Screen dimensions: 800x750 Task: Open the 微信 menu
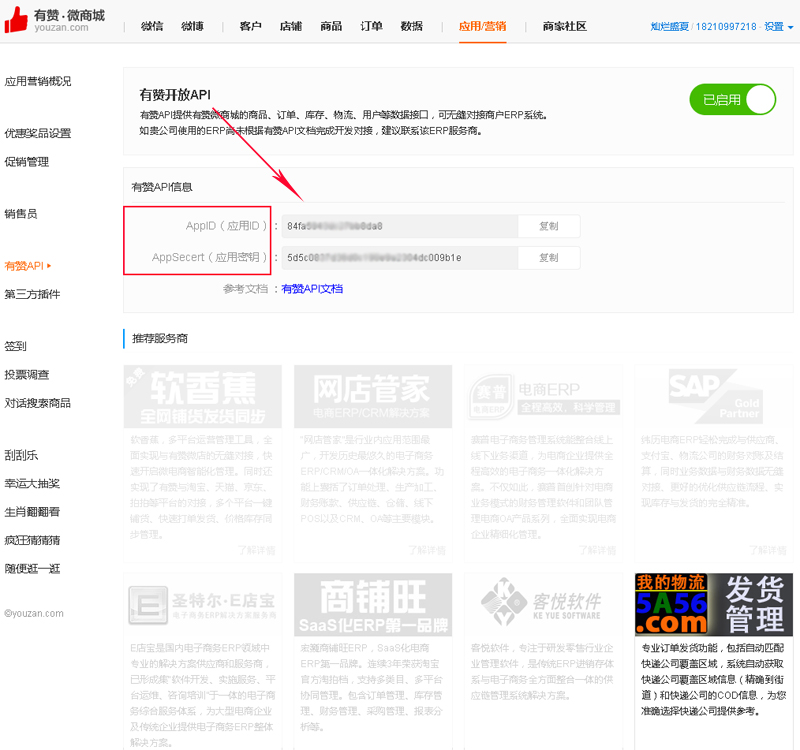coord(152,26)
